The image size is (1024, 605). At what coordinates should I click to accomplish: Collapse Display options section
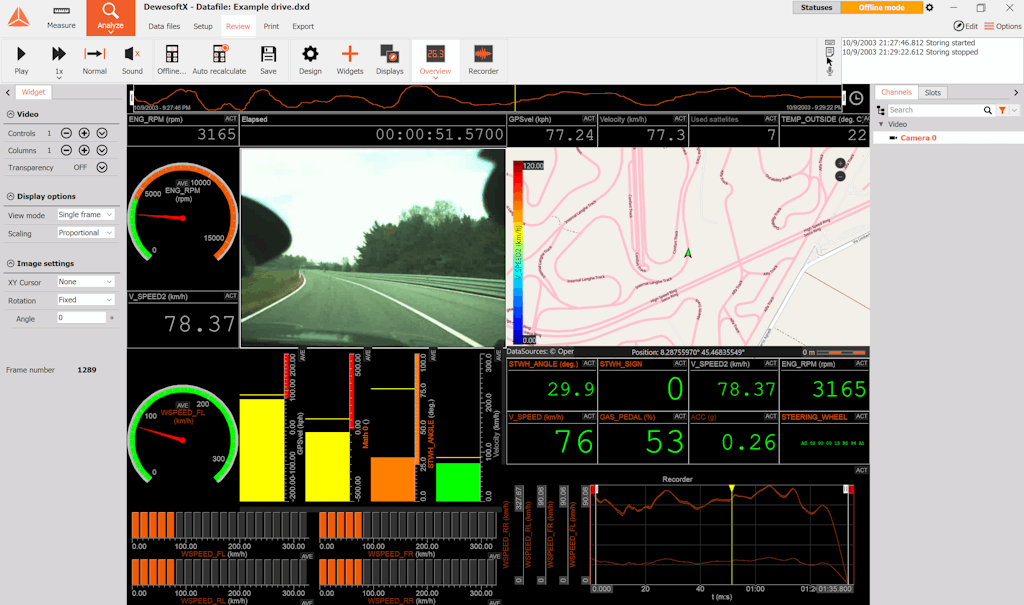pyautogui.click(x=10, y=197)
